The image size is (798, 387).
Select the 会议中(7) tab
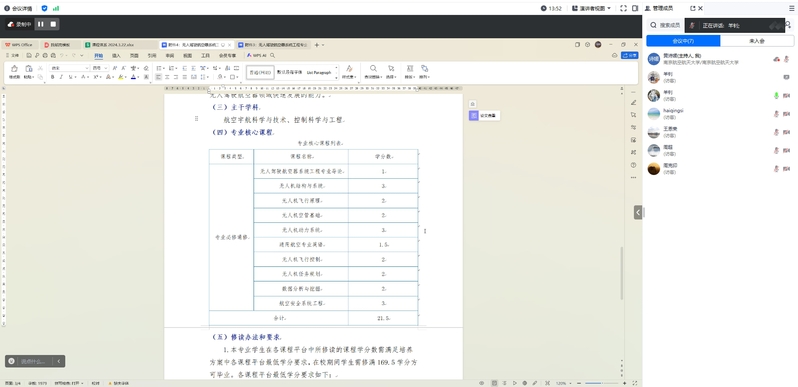[683, 41]
